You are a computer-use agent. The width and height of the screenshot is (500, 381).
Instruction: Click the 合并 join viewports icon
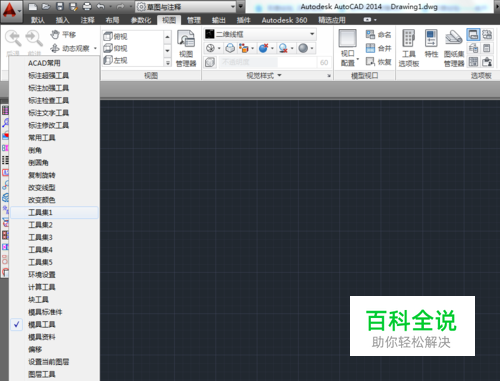(x=378, y=48)
